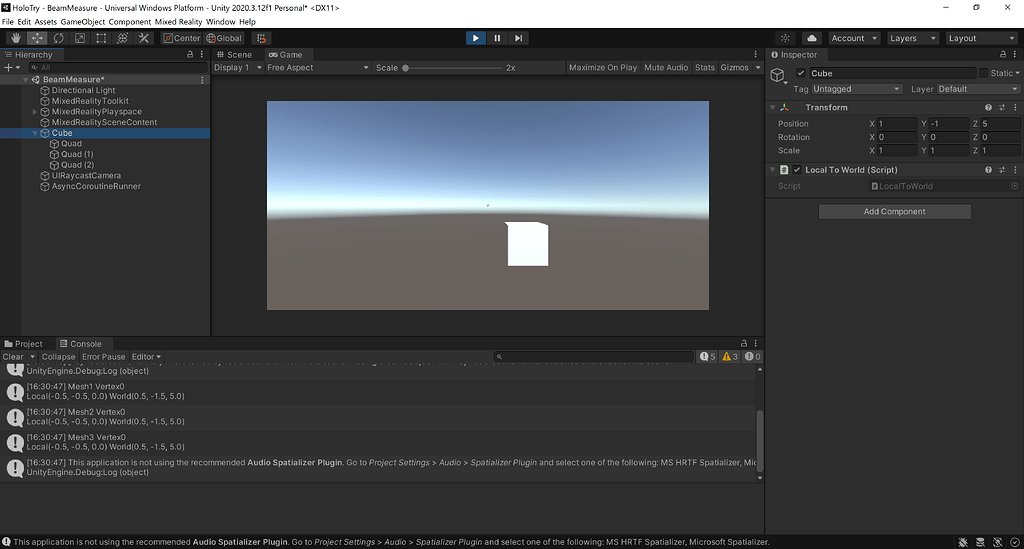Select the Rotate tool
This screenshot has width=1024, height=549.
click(59, 38)
